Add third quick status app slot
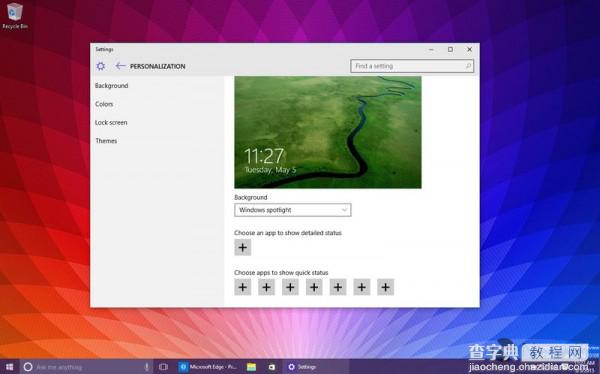Screen dimensions: 600x374 point(290,287)
